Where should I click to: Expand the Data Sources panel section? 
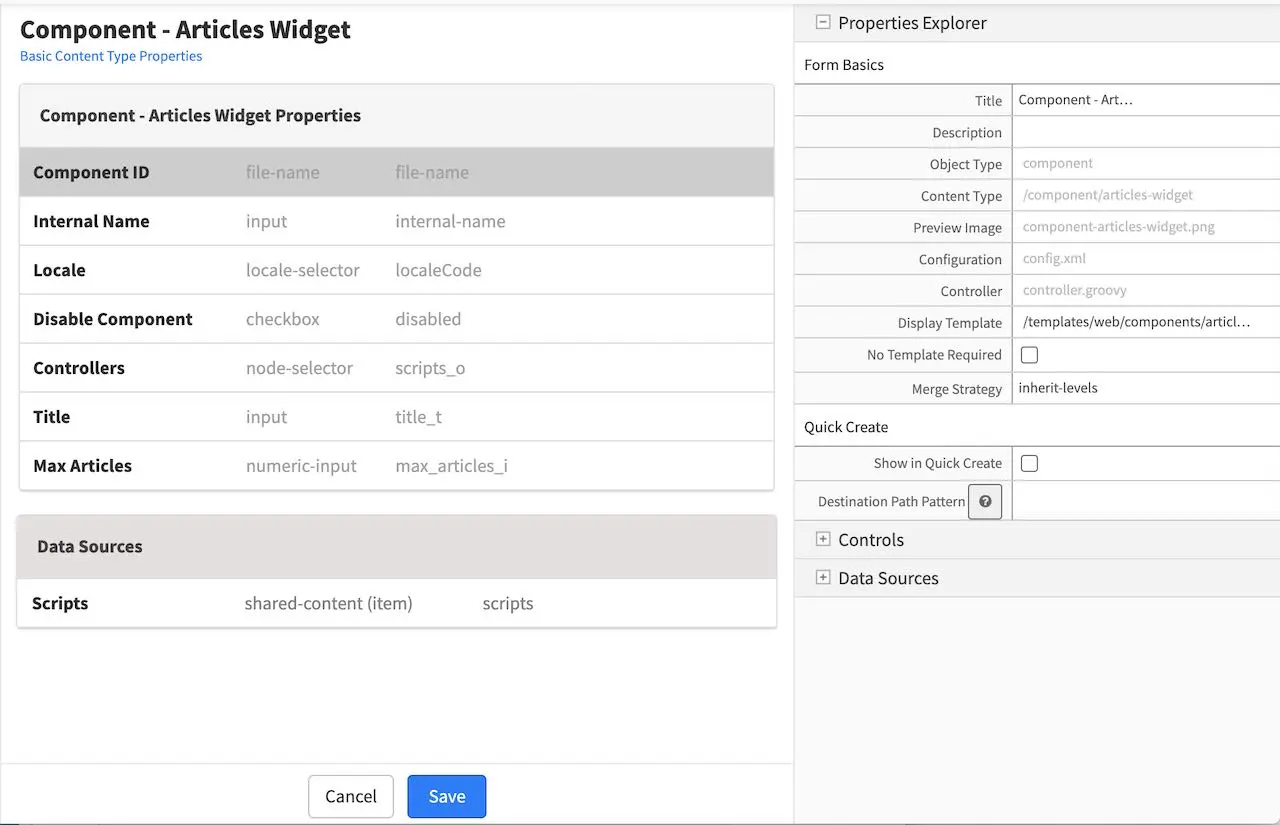tap(823, 577)
